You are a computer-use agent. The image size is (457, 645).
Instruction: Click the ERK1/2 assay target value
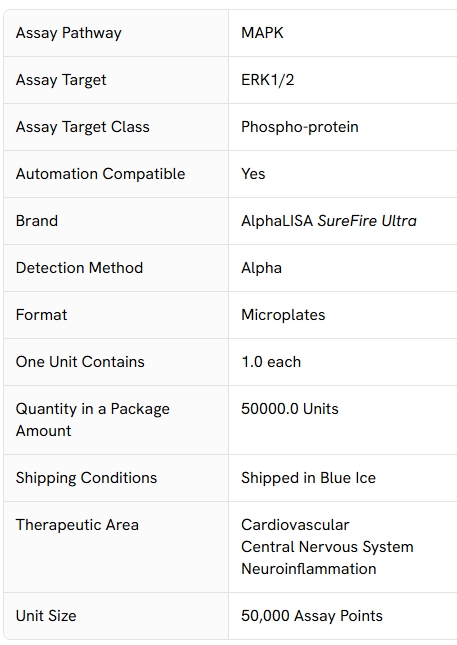click(x=268, y=80)
